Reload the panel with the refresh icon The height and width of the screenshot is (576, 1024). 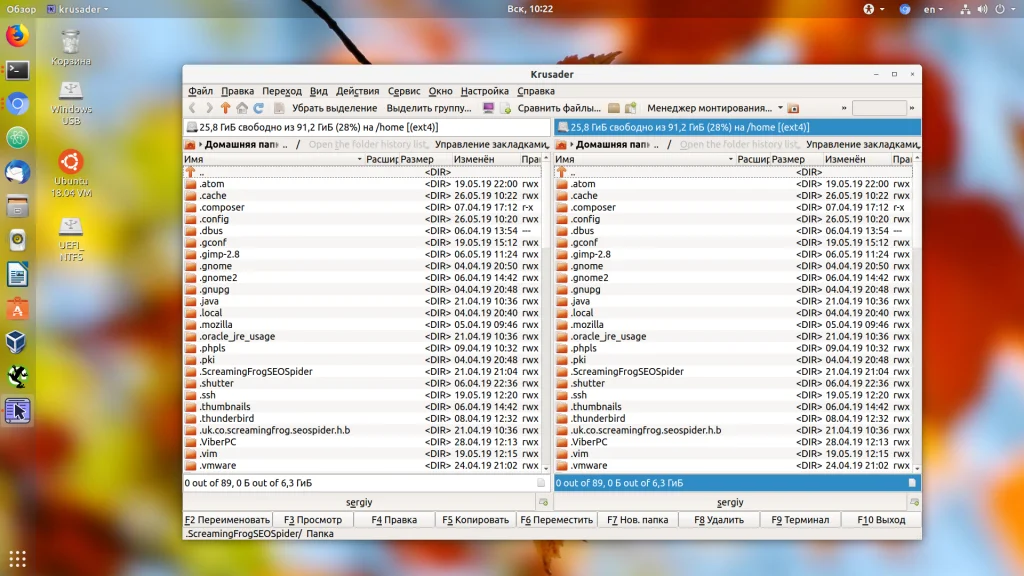click(258, 108)
